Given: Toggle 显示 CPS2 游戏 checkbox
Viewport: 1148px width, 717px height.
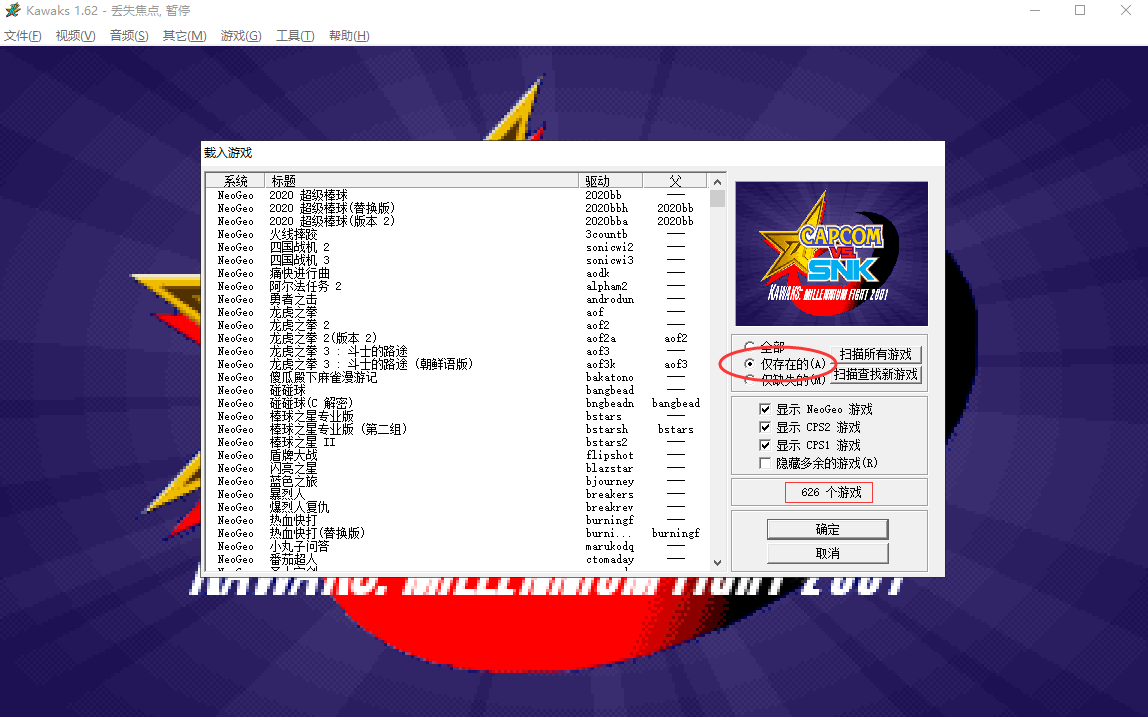Looking at the screenshot, I should (x=765, y=427).
